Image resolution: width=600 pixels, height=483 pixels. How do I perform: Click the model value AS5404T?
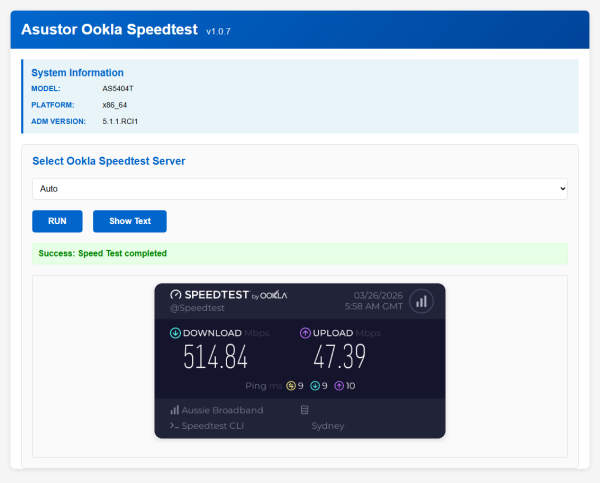(x=118, y=89)
